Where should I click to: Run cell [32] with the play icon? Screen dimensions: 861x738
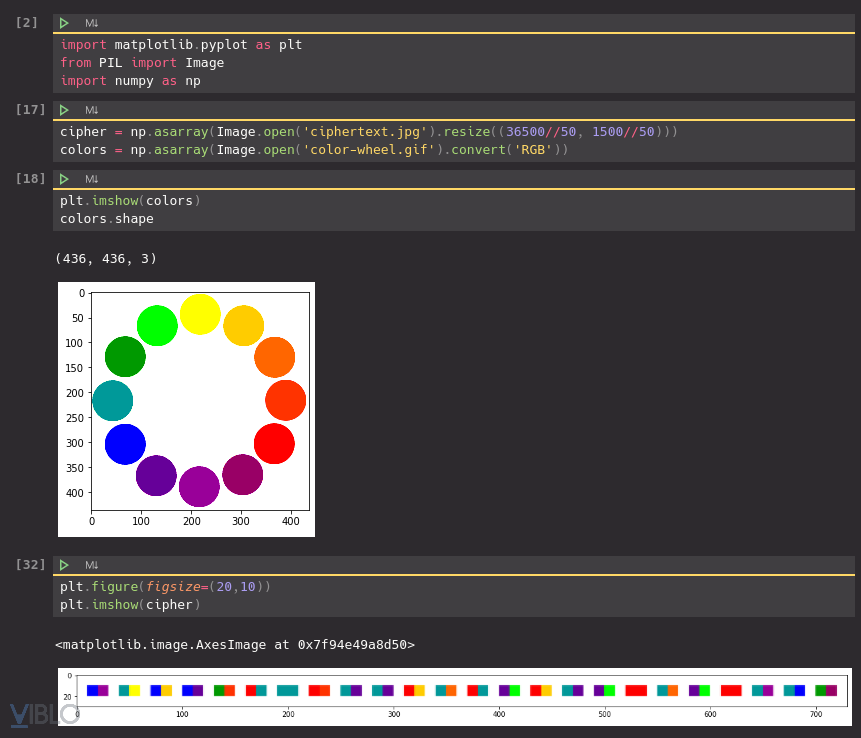[x=64, y=565]
